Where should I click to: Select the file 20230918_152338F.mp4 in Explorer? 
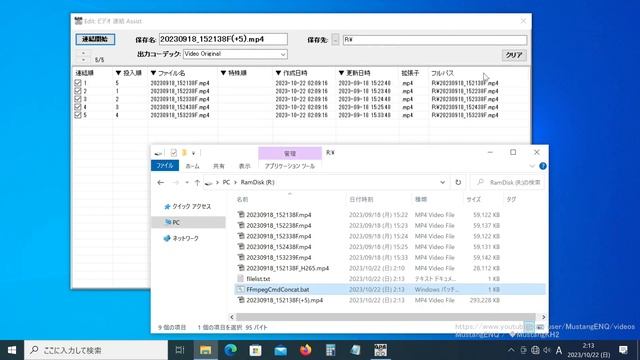[274, 236]
